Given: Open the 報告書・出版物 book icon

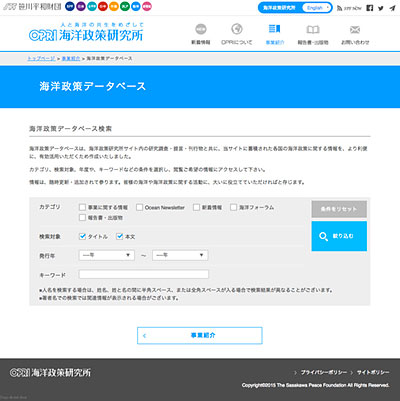Looking at the screenshot, I should tap(313, 29).
